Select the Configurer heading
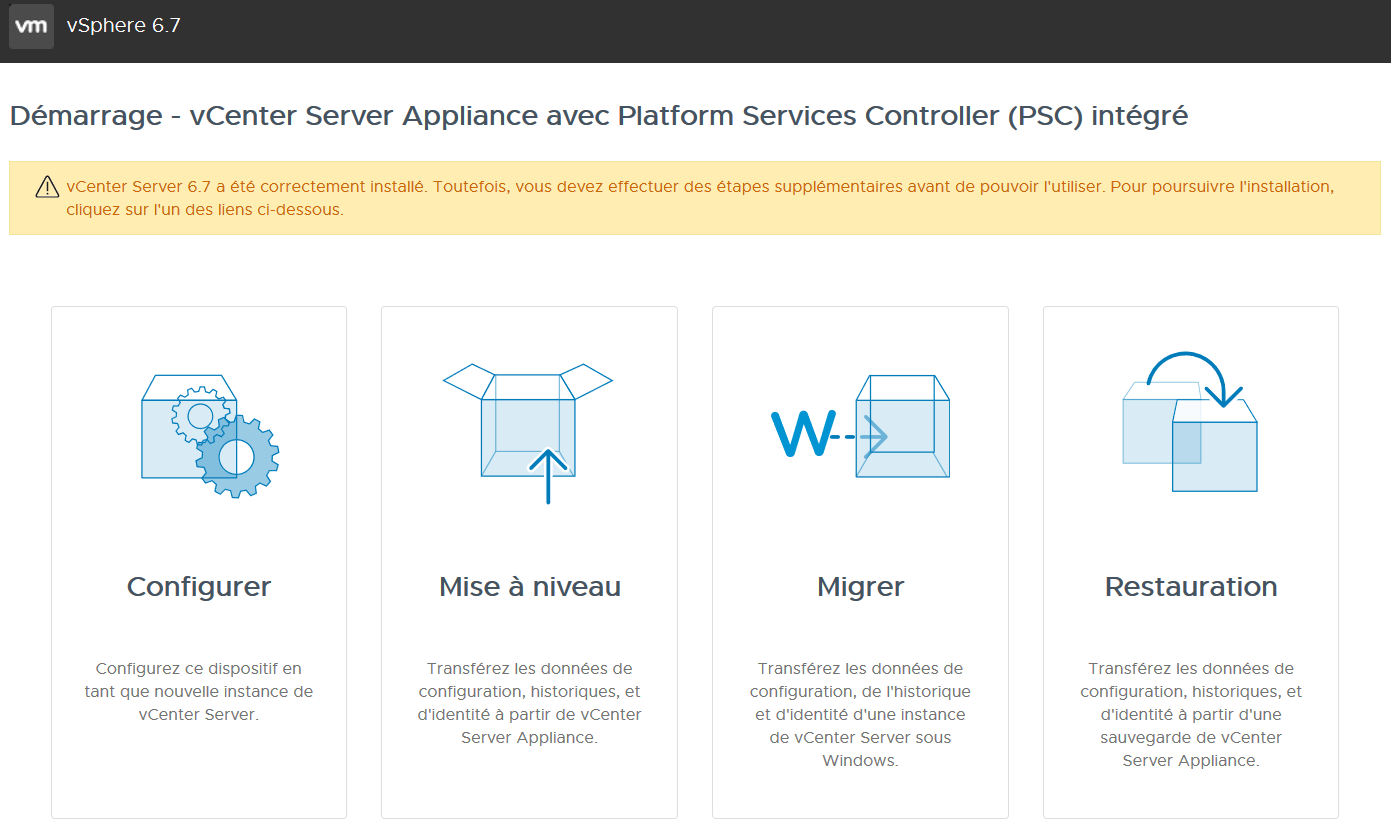The image size is (1391, 834). click(199, 586)
